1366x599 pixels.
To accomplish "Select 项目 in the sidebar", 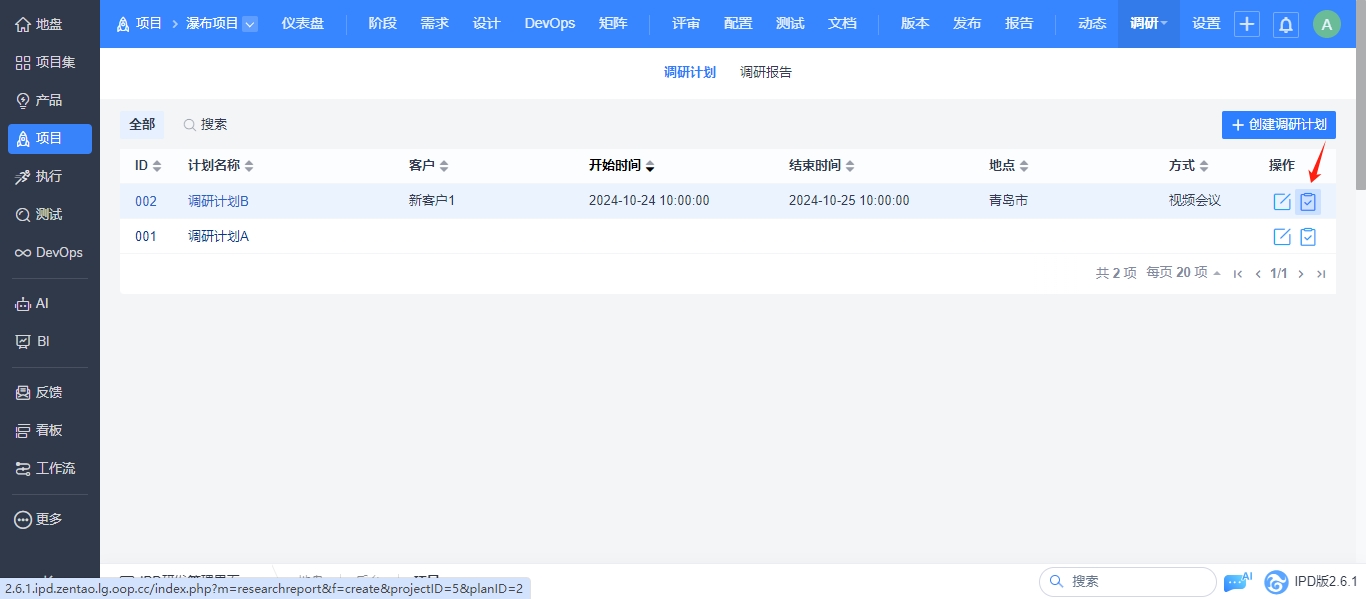I will coord(50,138).
